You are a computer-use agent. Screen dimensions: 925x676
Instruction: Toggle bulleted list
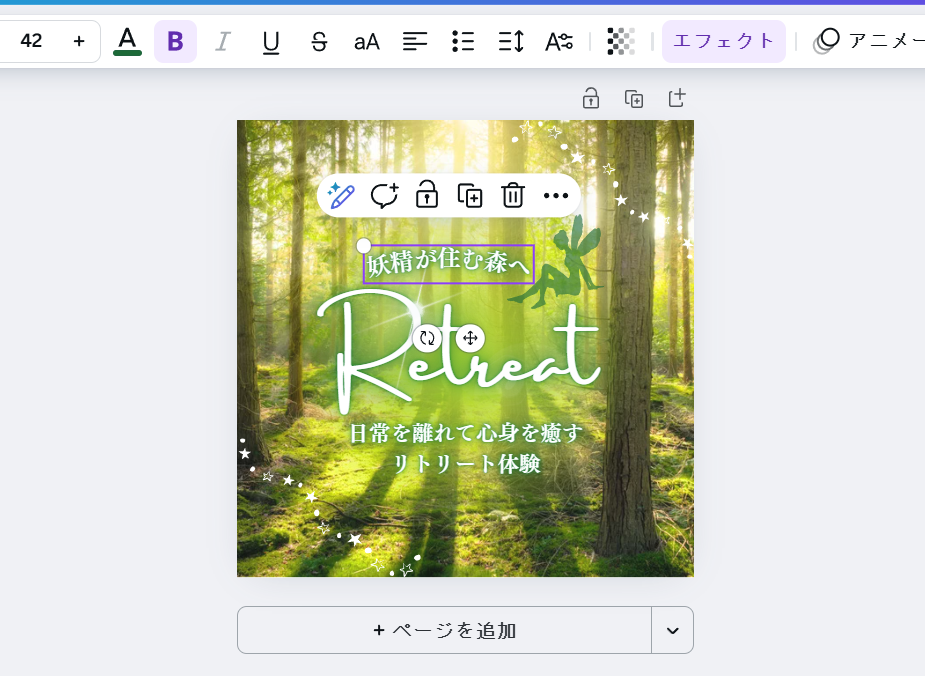[x=463, y=41]
